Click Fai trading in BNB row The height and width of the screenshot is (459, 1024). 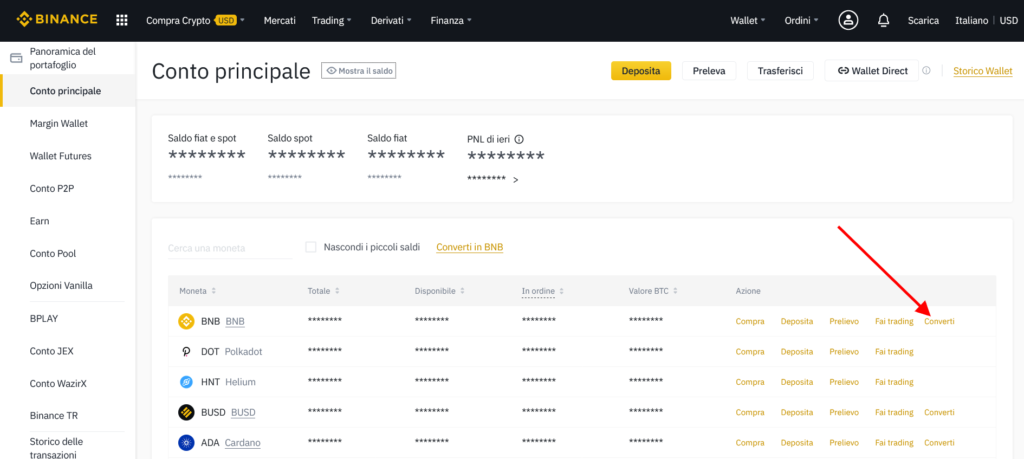click(894, 321)
